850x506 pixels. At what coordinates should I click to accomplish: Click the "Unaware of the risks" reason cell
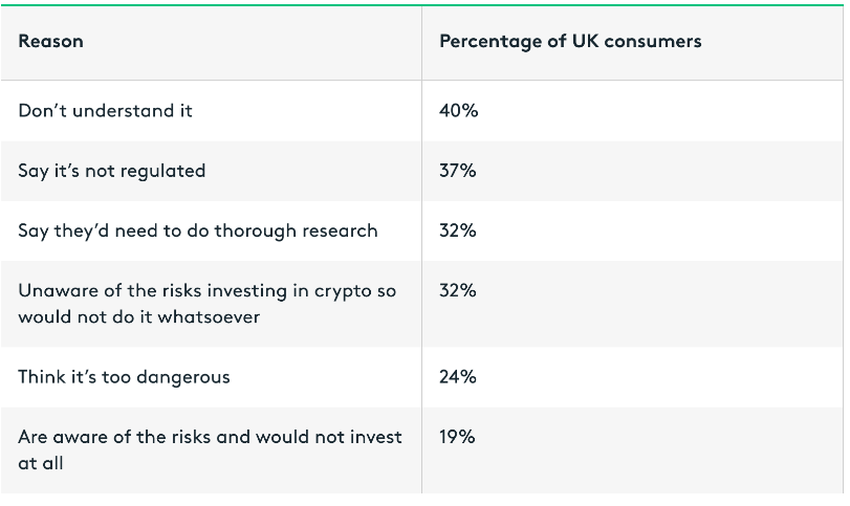207,303
